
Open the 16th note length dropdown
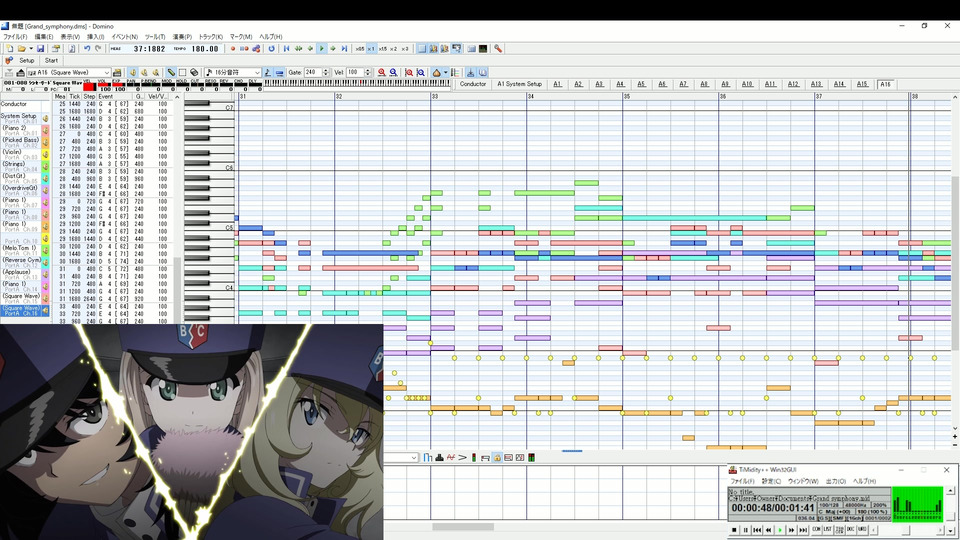[257, 72]
